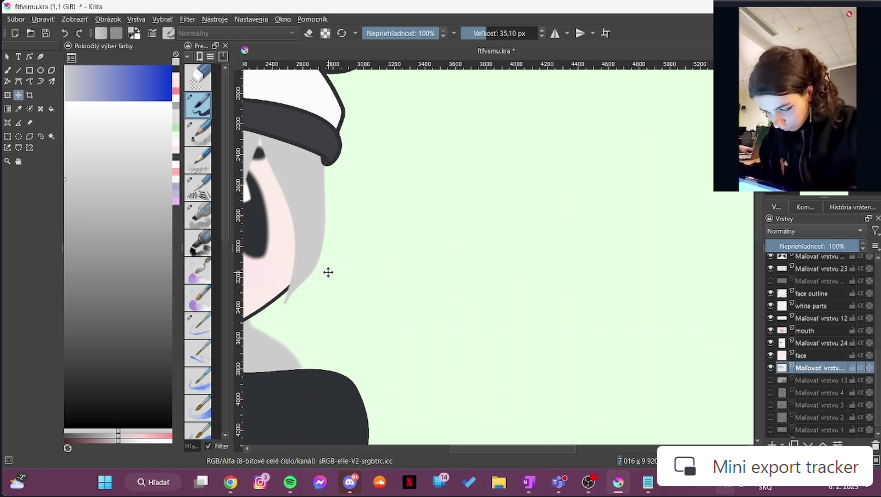Select the Text tool in the toolbox
Screen dimensions: 881x497
click(x=18, y=57)
